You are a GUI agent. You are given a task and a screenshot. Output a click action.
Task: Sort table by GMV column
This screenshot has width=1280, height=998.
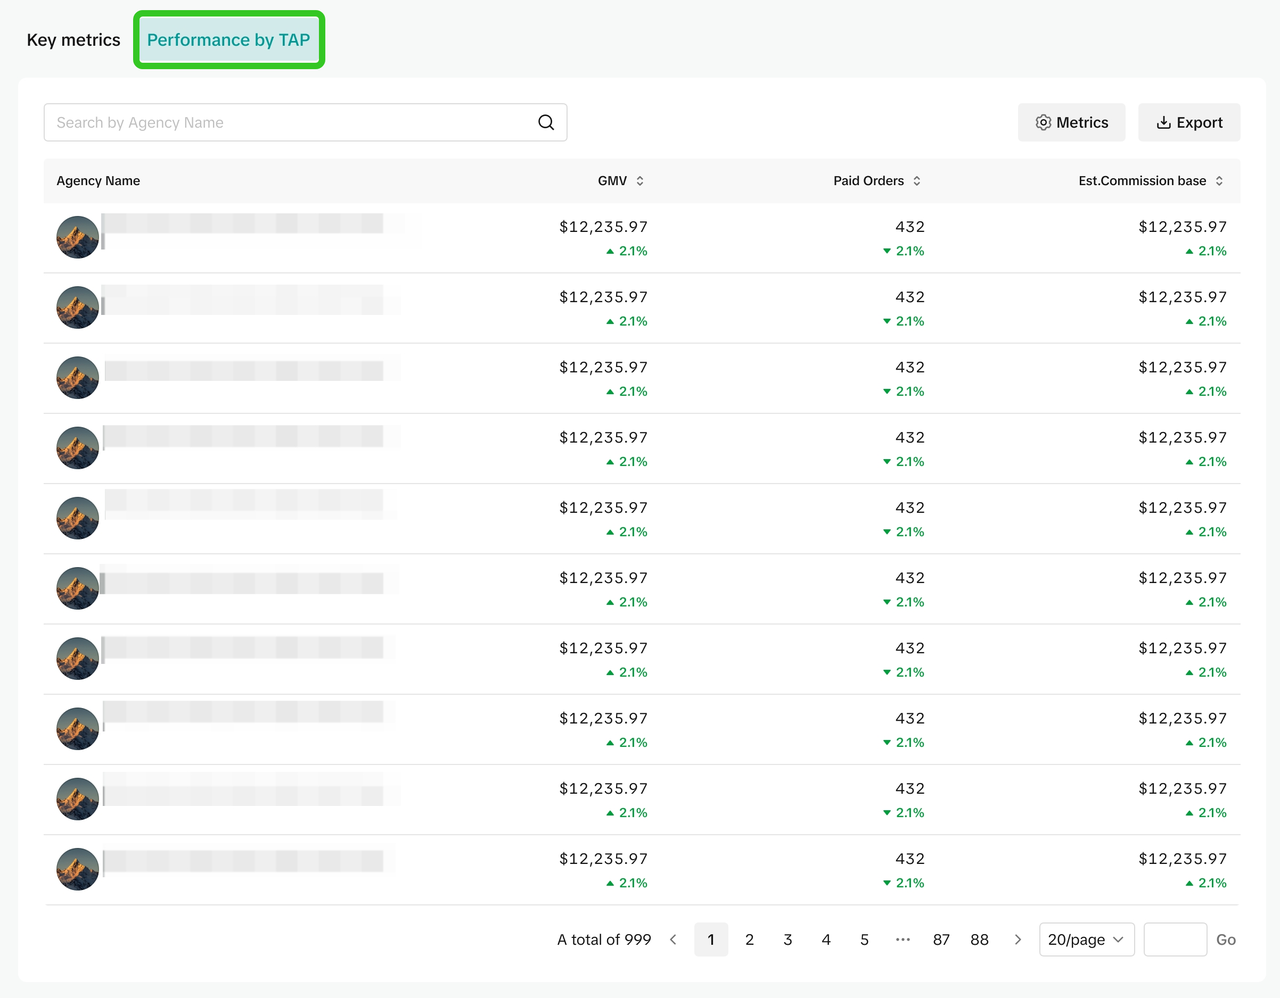640,181
